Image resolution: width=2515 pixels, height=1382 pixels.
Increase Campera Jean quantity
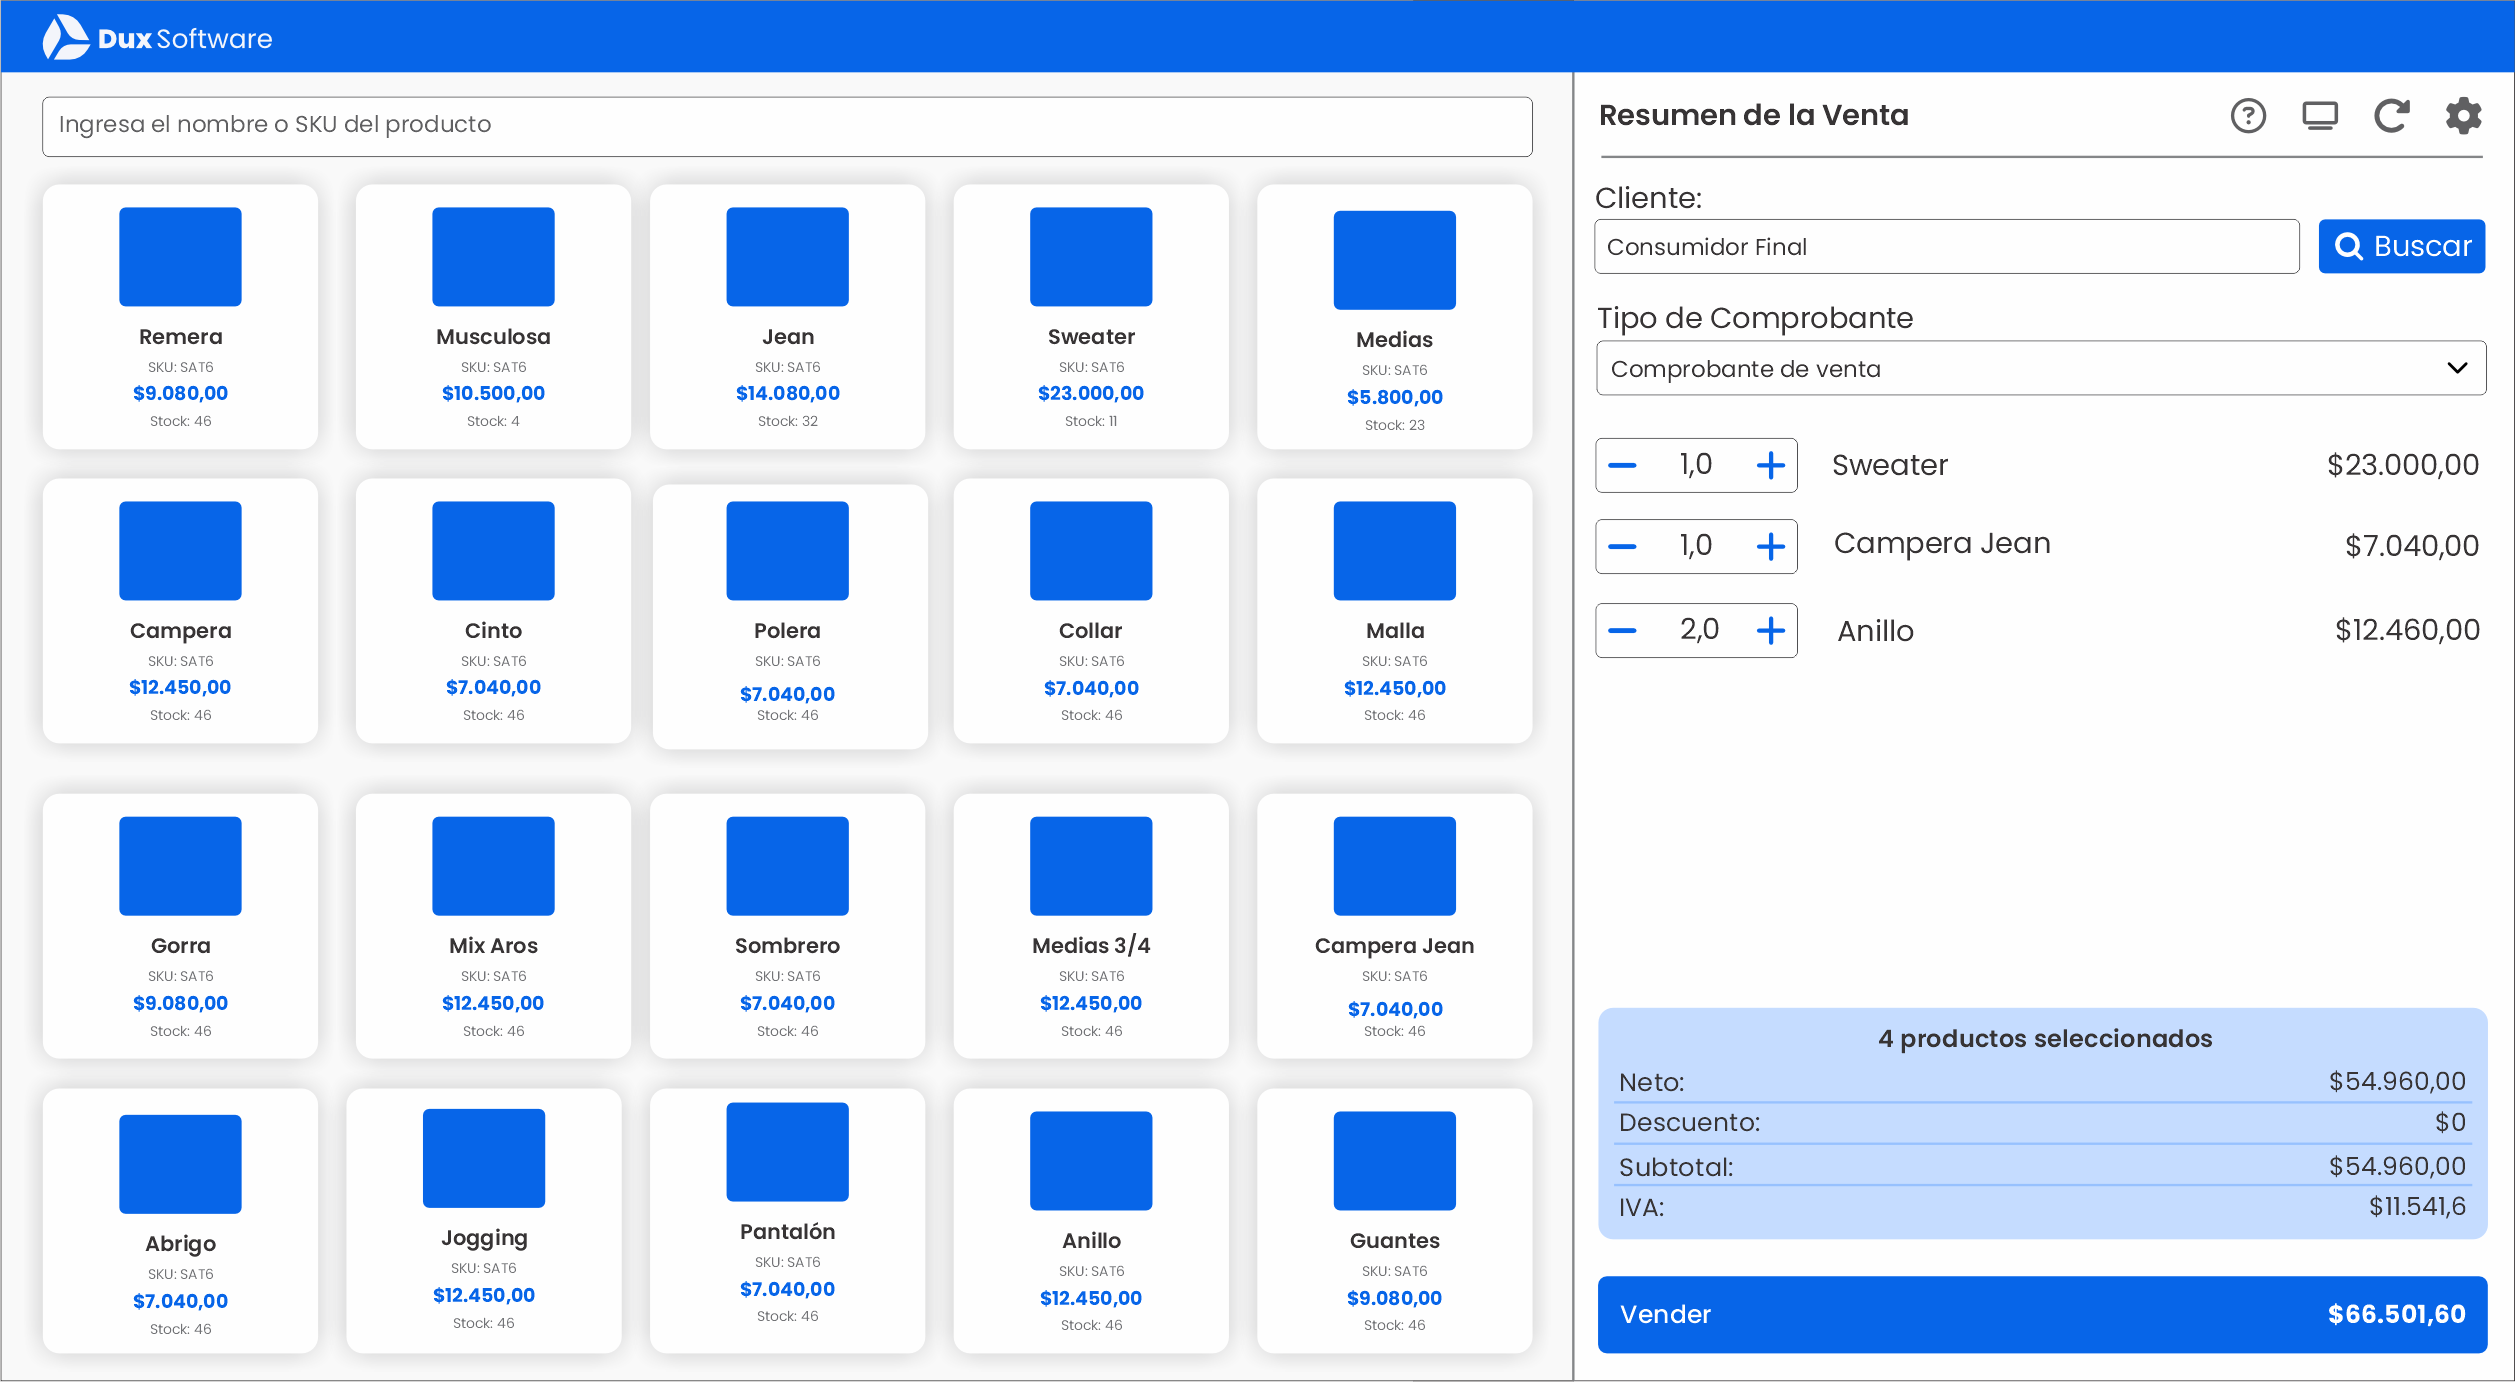(1770, 546)
